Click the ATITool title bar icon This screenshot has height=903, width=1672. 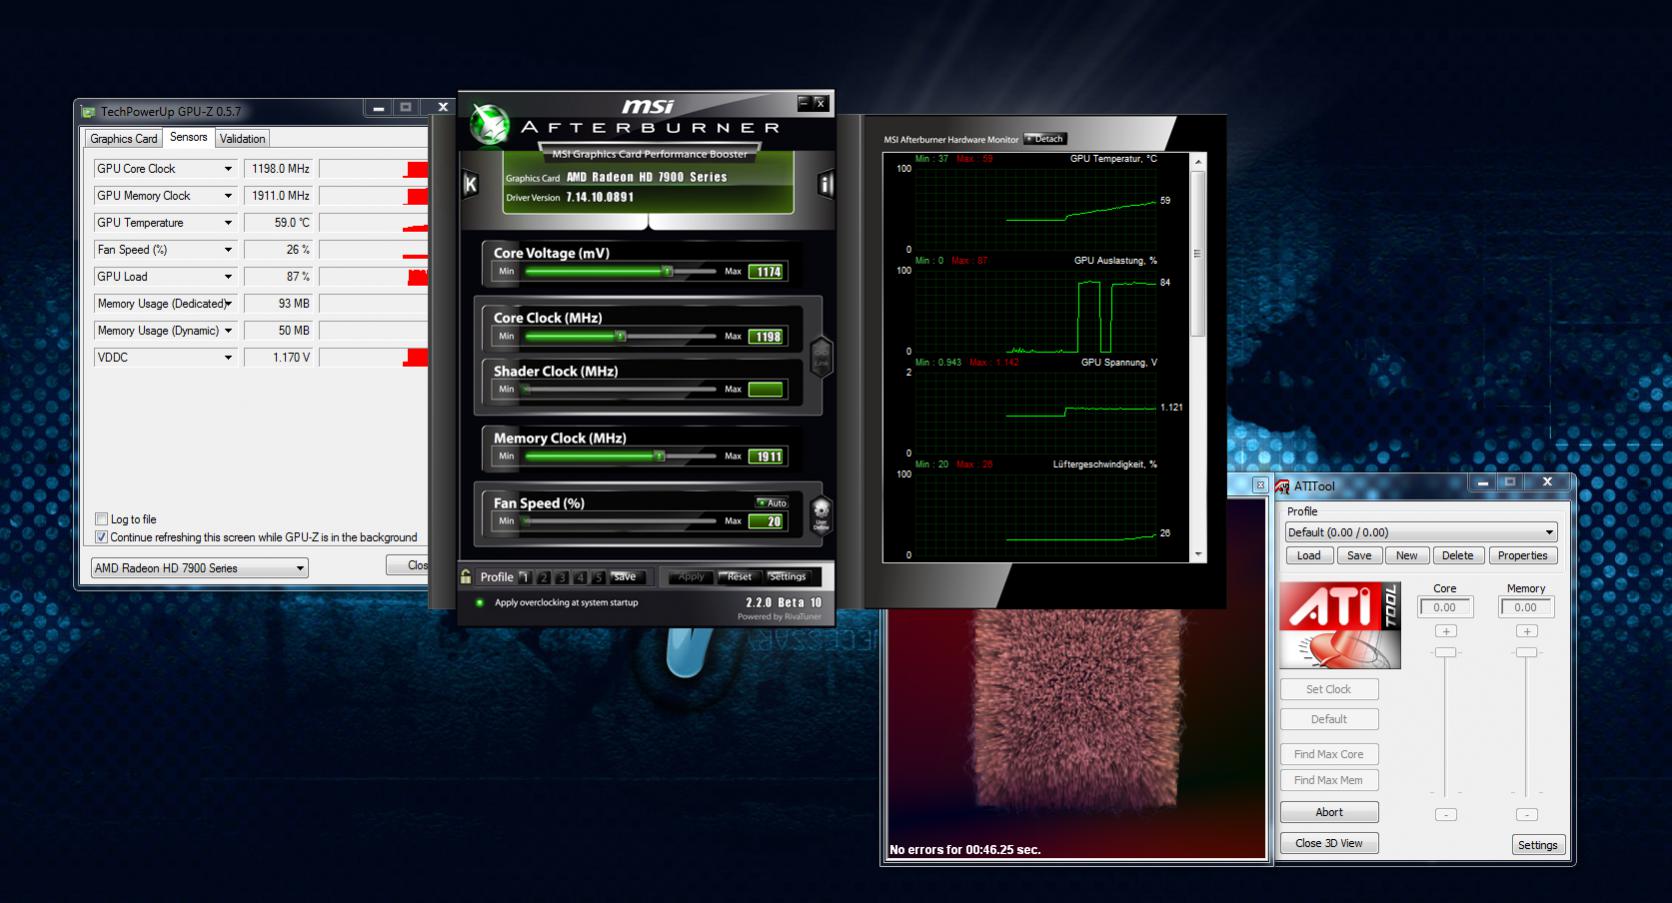click(x=1282, y=486)
